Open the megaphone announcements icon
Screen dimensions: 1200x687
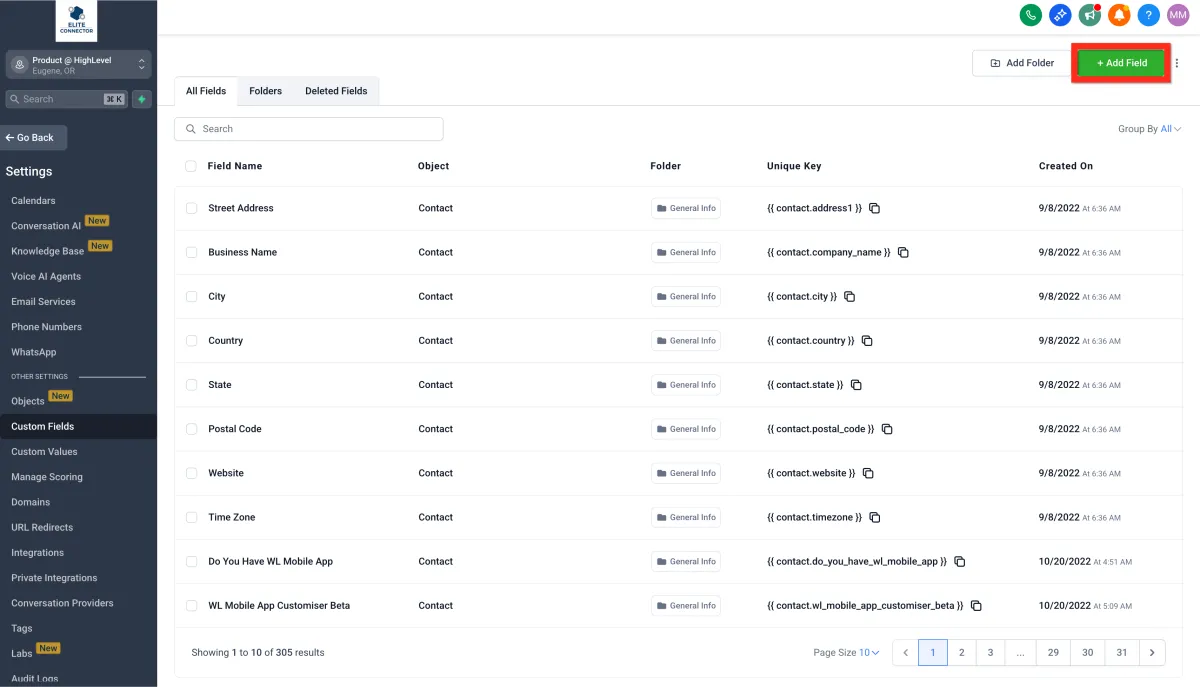[x=1090, y=15]
